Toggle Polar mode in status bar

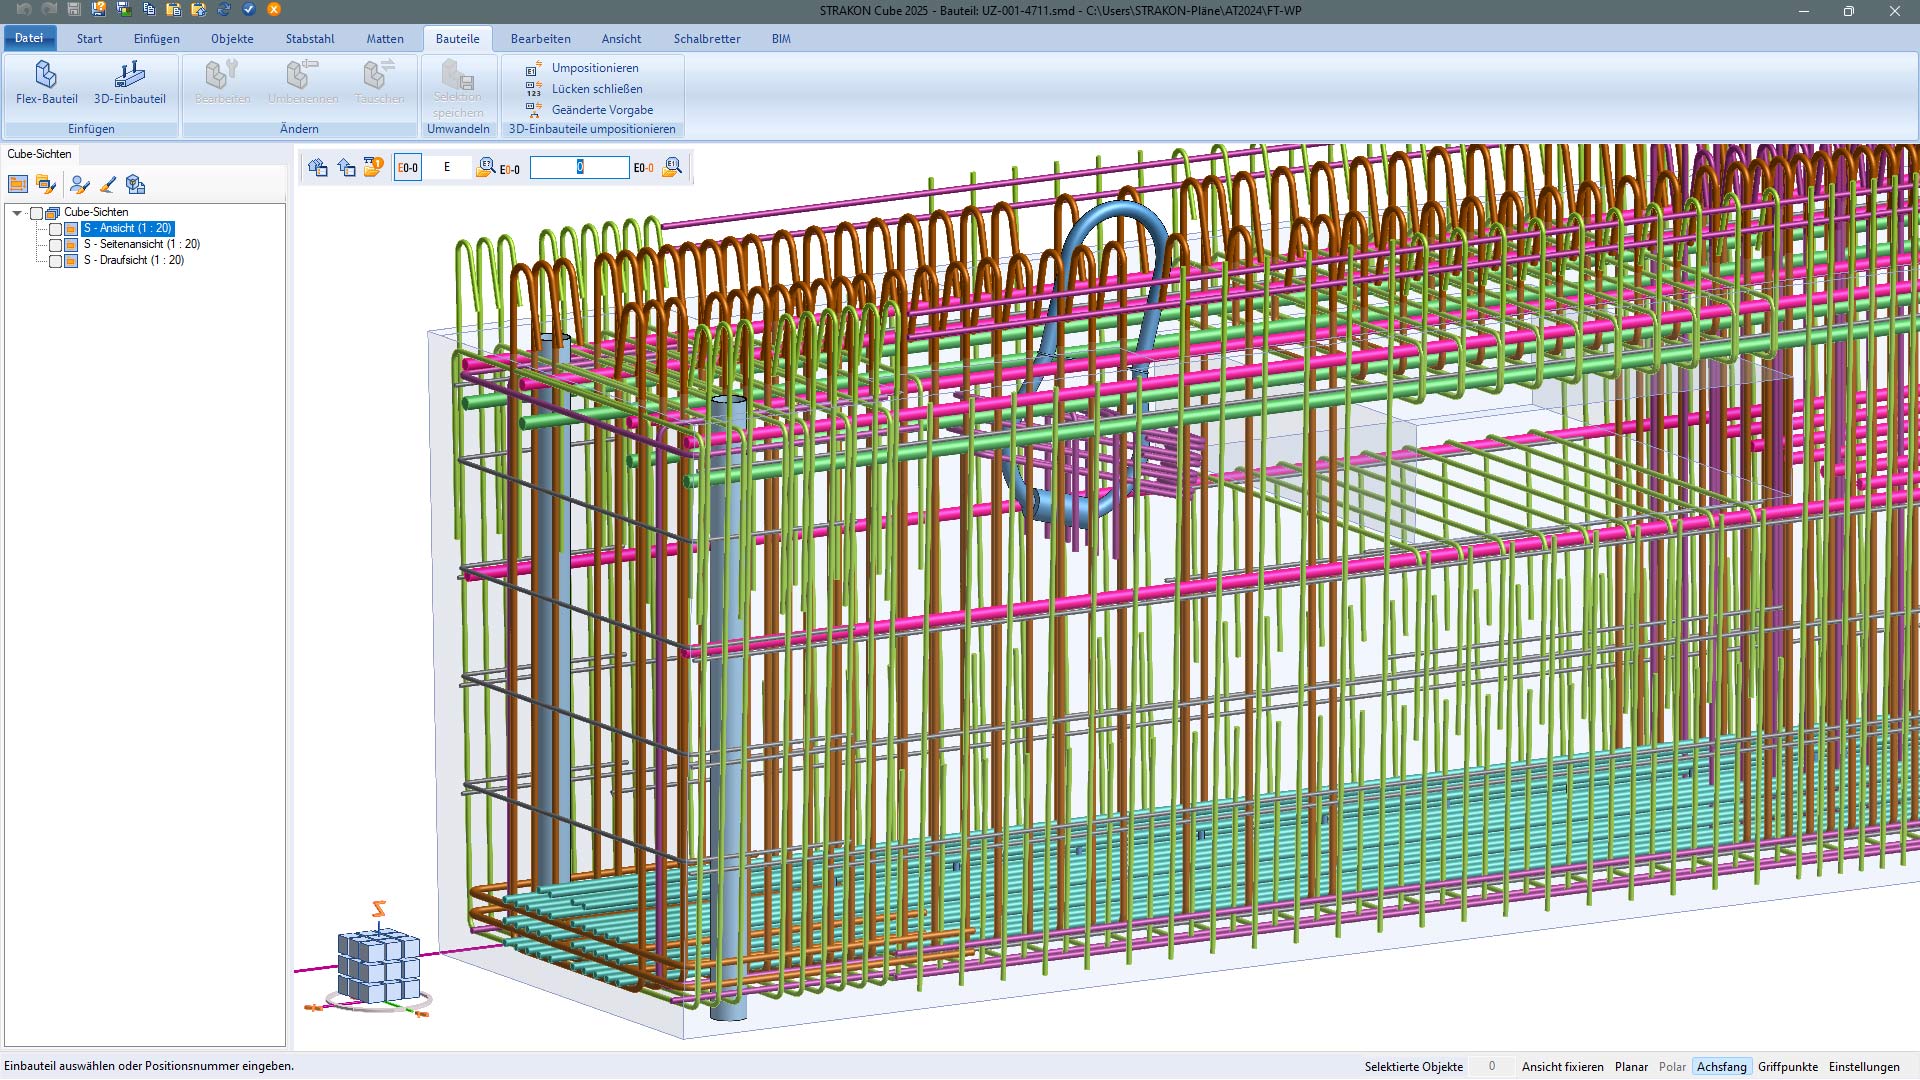coord(1672,1067)
